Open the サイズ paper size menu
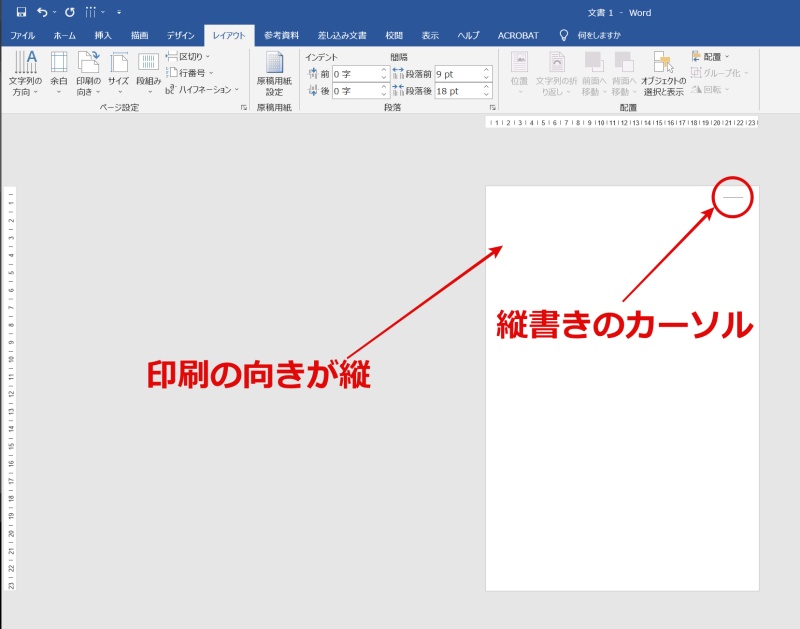Image resolution: width=800 pixels, height=629 pixels. coord(118,73)
